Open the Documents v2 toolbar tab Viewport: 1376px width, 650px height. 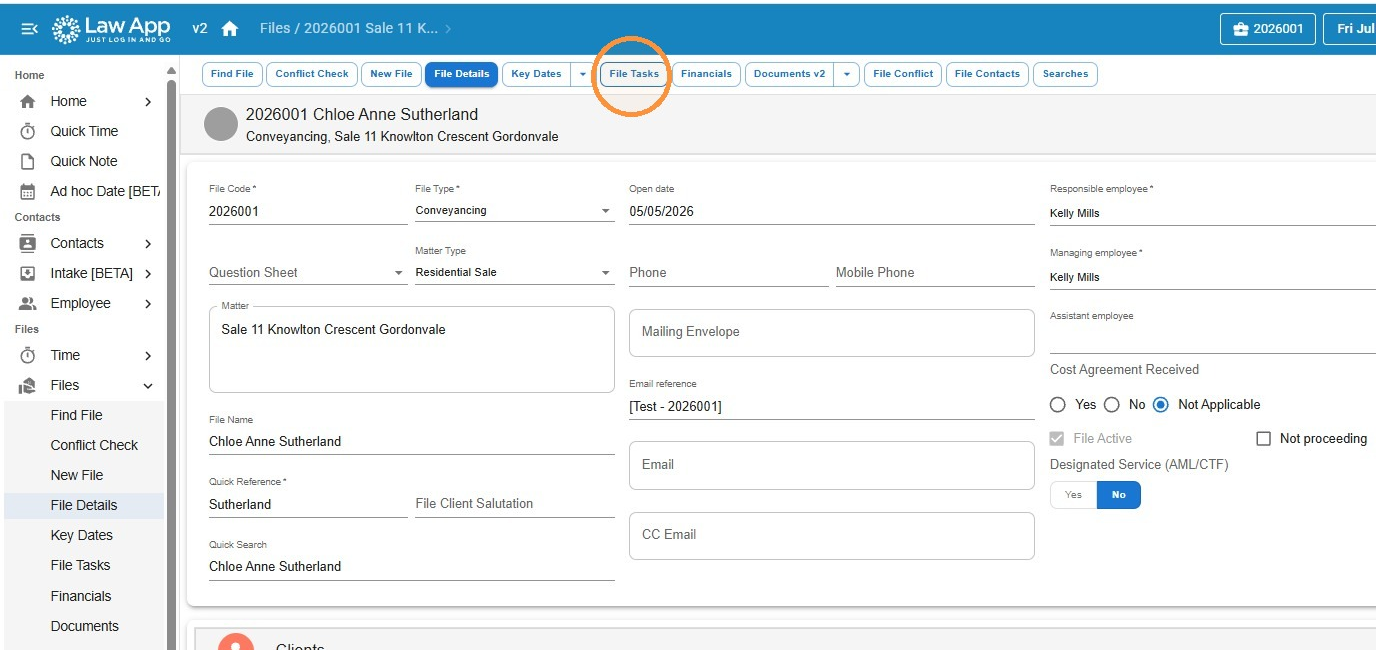tap(790, 74)
